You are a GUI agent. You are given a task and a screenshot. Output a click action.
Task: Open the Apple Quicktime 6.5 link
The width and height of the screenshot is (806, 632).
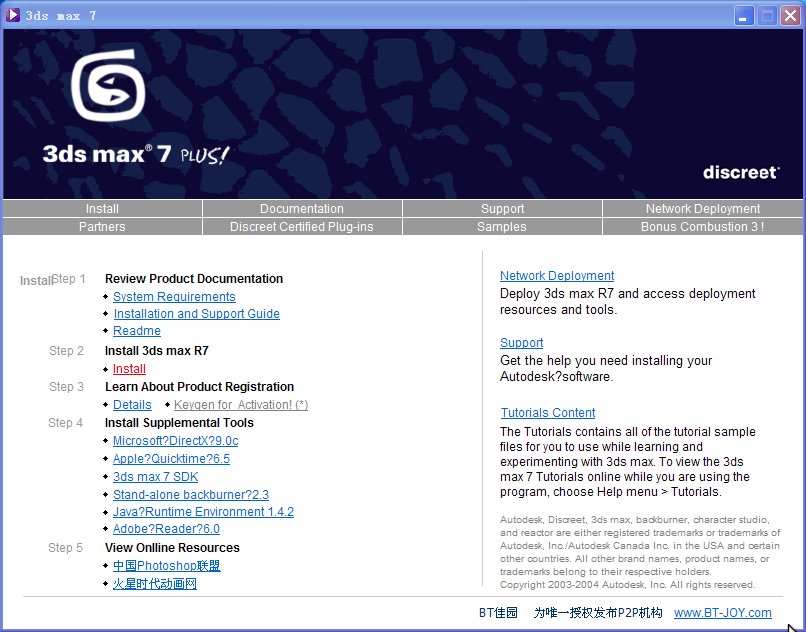[171, 459]
